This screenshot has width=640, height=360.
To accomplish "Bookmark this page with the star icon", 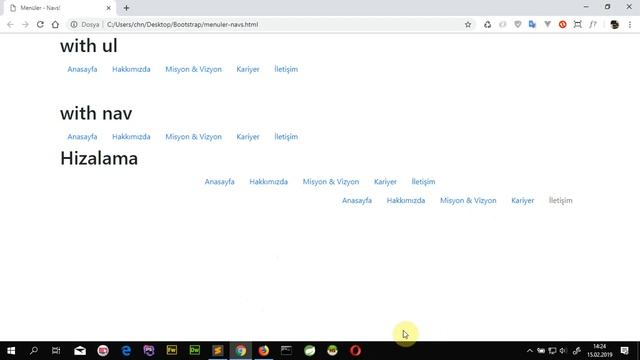I will (468, 24).
